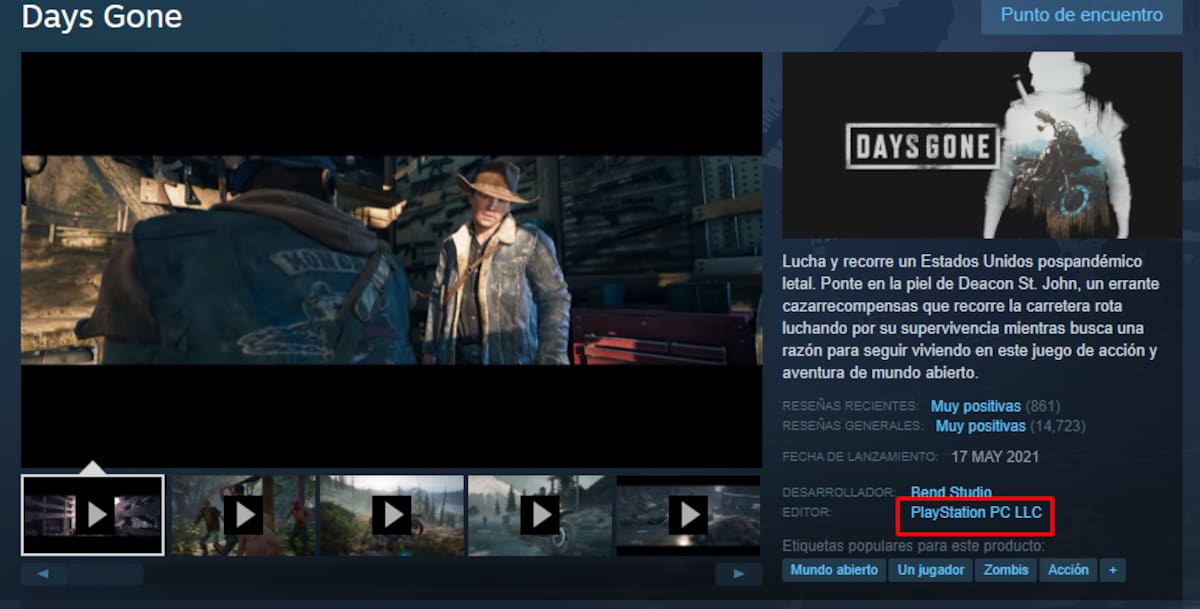Click the plus button to add tags
Screen dimensions: 1200x609
pos(1112,570)
